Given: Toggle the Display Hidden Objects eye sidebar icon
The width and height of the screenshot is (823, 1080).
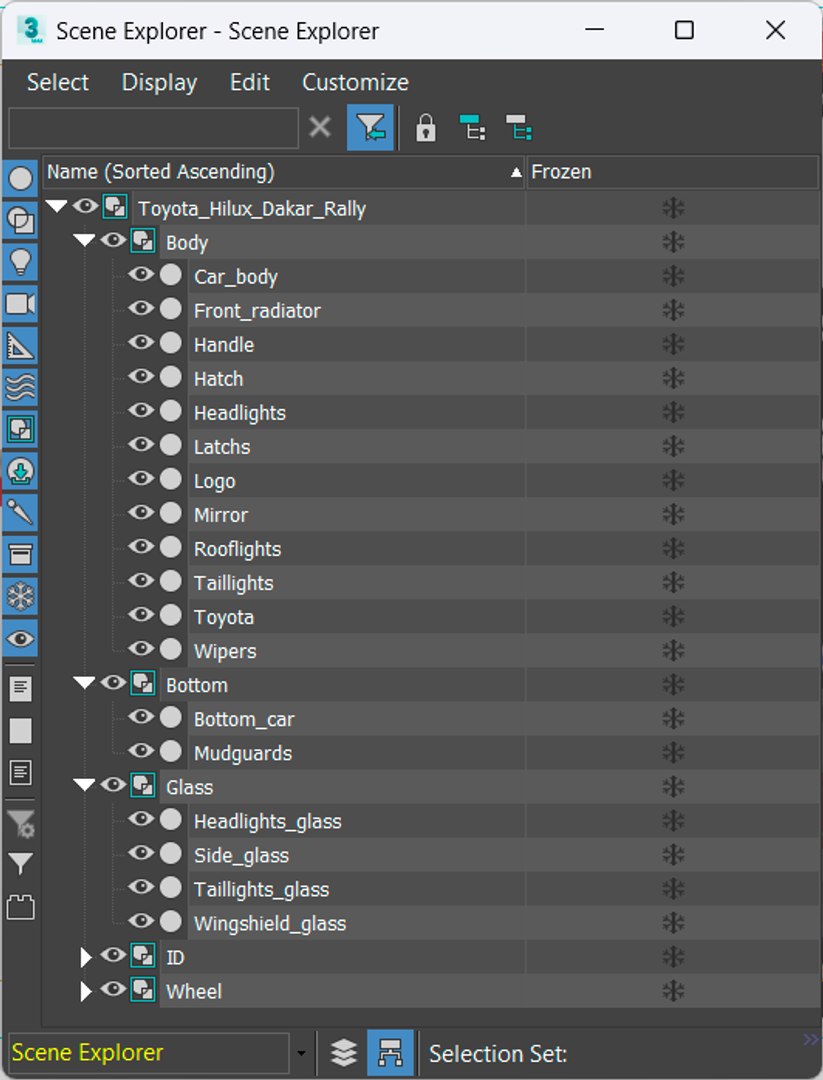Looking at the screenshot, I should [20, 638].
